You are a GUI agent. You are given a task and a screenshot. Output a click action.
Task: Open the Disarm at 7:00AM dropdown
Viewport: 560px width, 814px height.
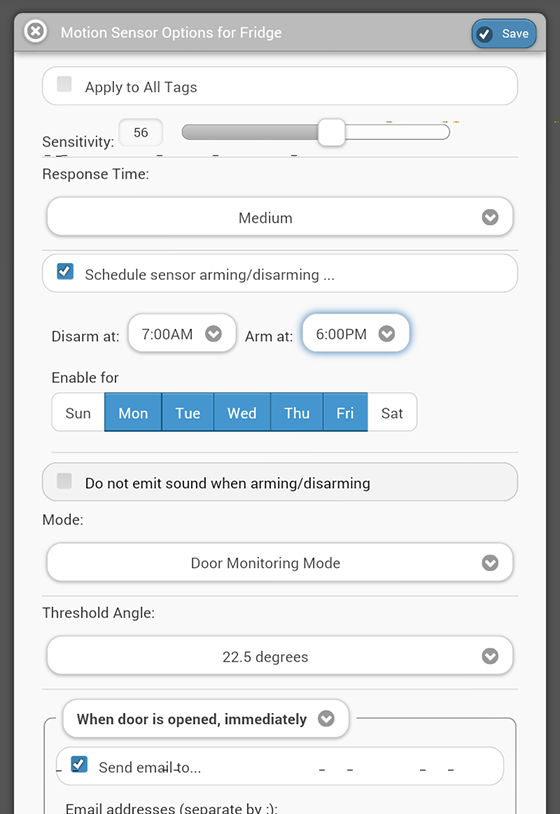tap(182, 333)
